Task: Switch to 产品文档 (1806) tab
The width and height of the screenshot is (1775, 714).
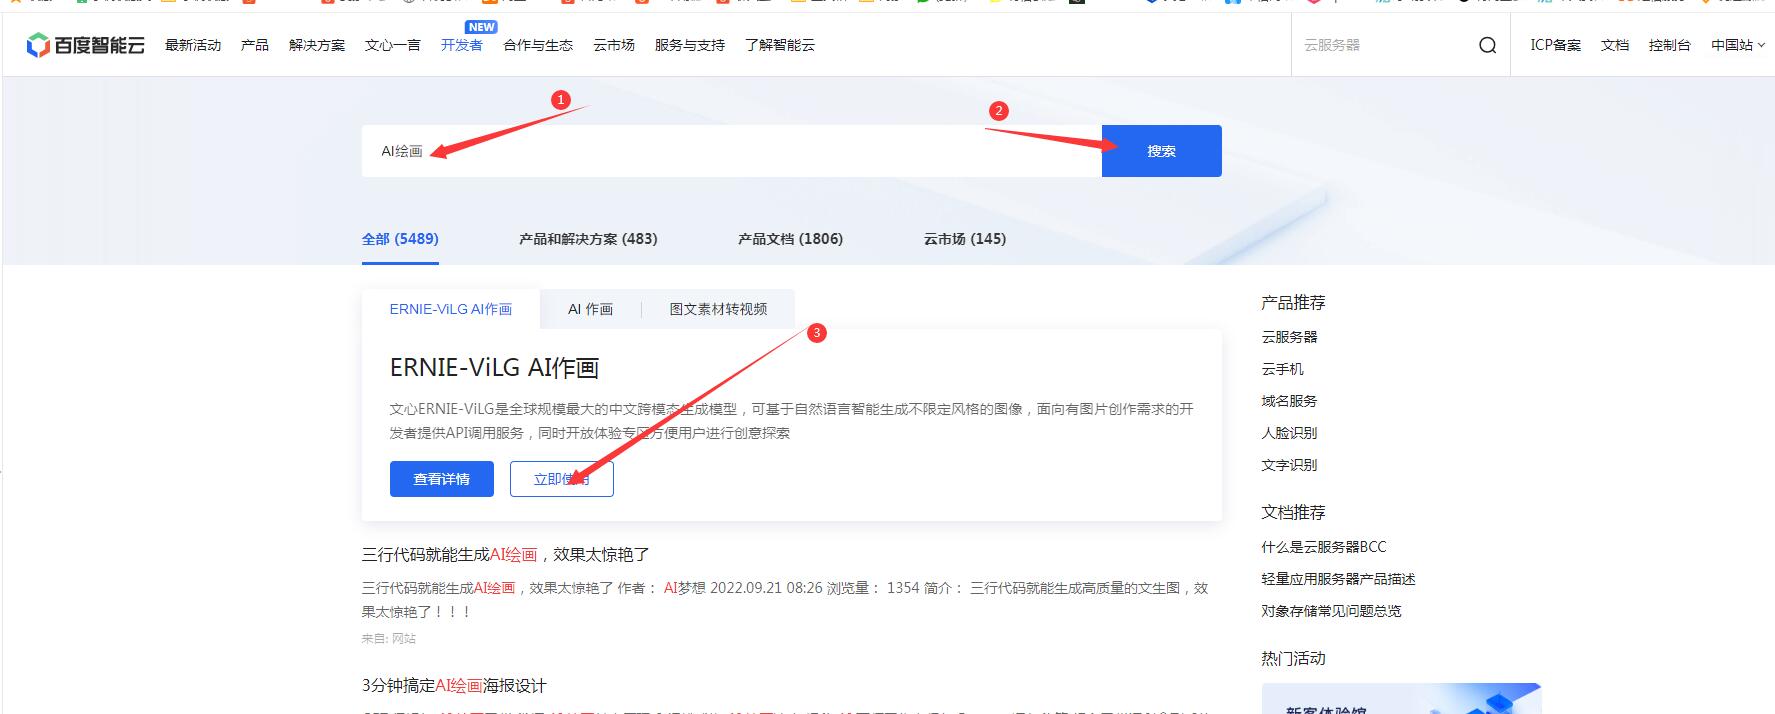Action: (790, 239)
